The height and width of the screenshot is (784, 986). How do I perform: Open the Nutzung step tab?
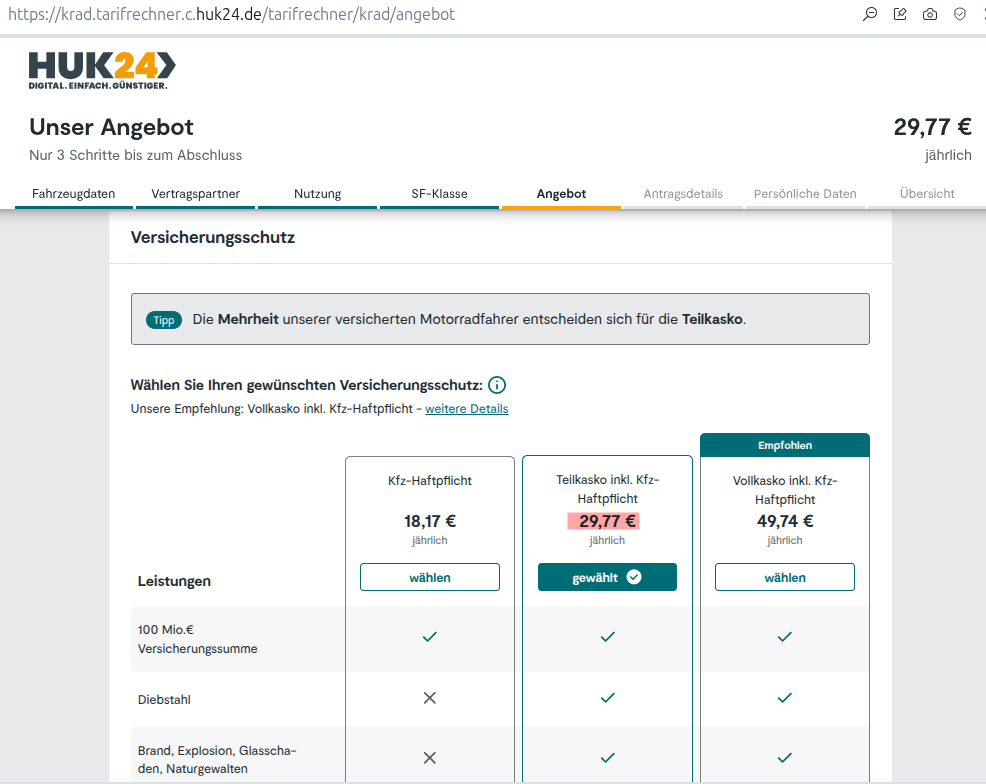(x=317, y=194)
